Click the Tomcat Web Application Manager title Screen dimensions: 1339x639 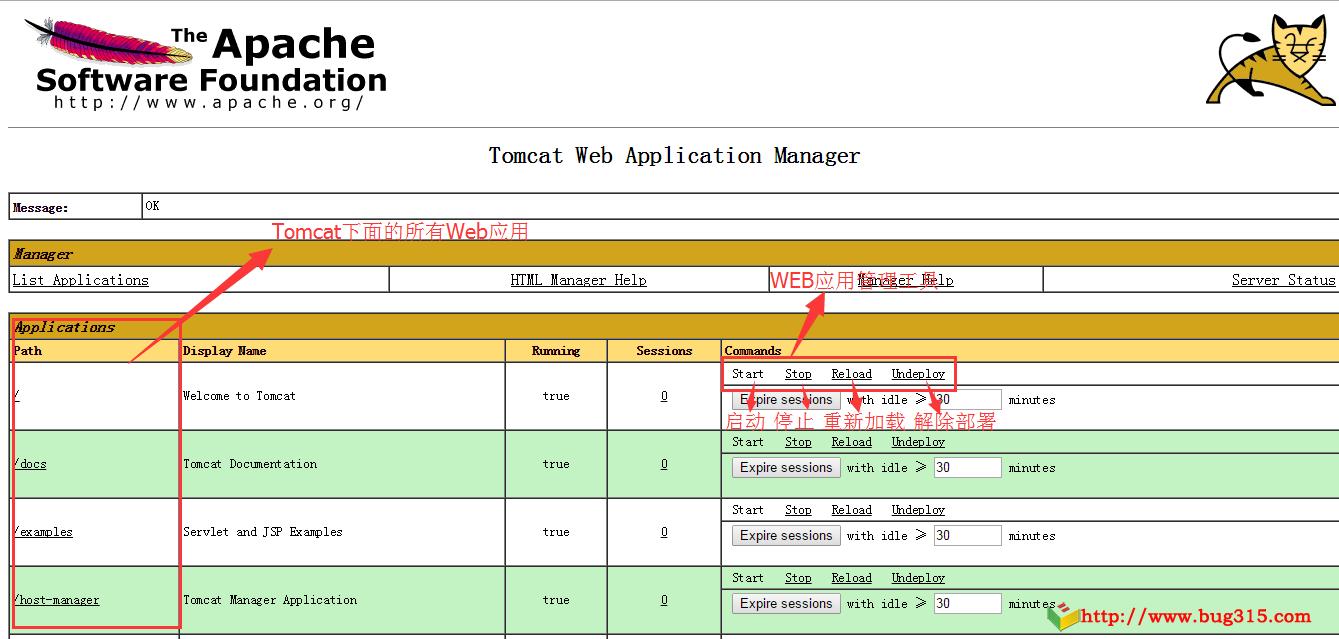pyautogui.click(x=674, y=156)
